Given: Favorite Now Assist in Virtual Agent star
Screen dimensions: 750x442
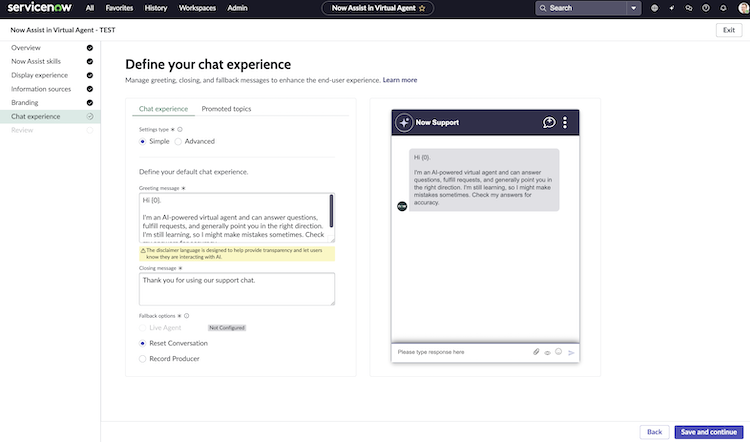Looking at the screenshot, I should [x=422, y=8].
